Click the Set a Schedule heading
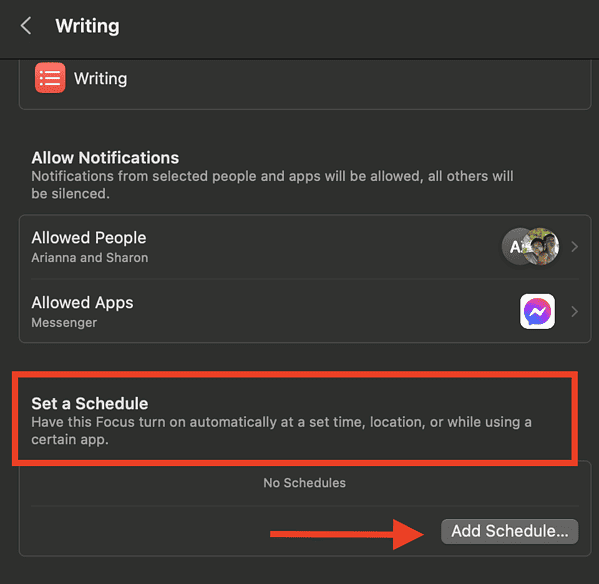This screenshot has height=584, width=599. (90, 403)
